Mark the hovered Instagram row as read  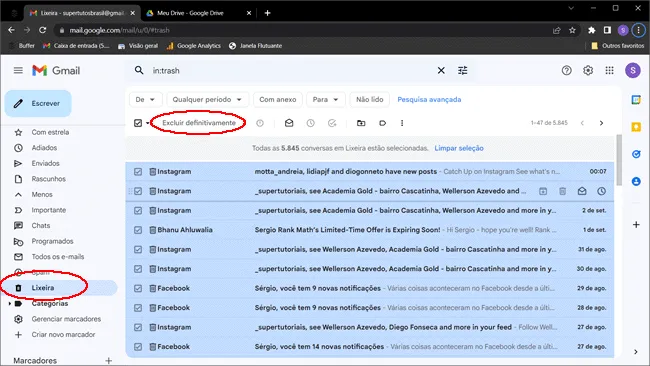[x=582, y=191]
